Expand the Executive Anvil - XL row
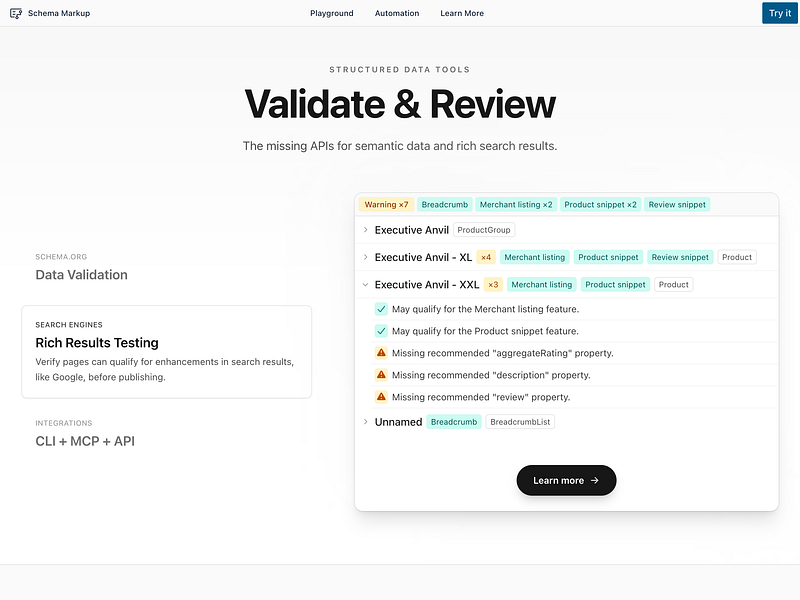The image size is (800, 600). (x=566, y=257)
